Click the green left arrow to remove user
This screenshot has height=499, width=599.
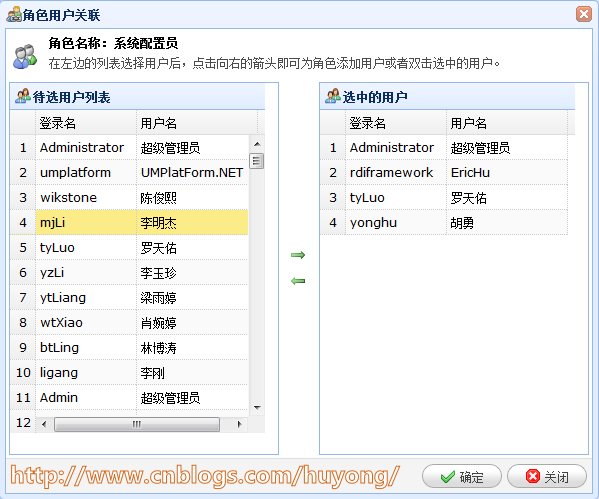pos(298,281)
